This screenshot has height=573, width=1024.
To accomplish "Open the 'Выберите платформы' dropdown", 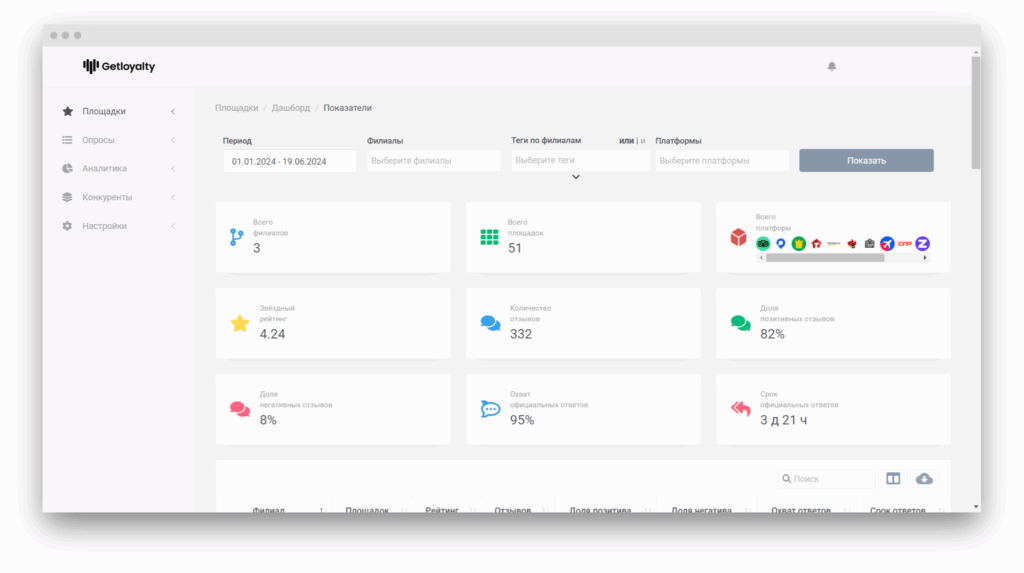I will pos(721,160).
